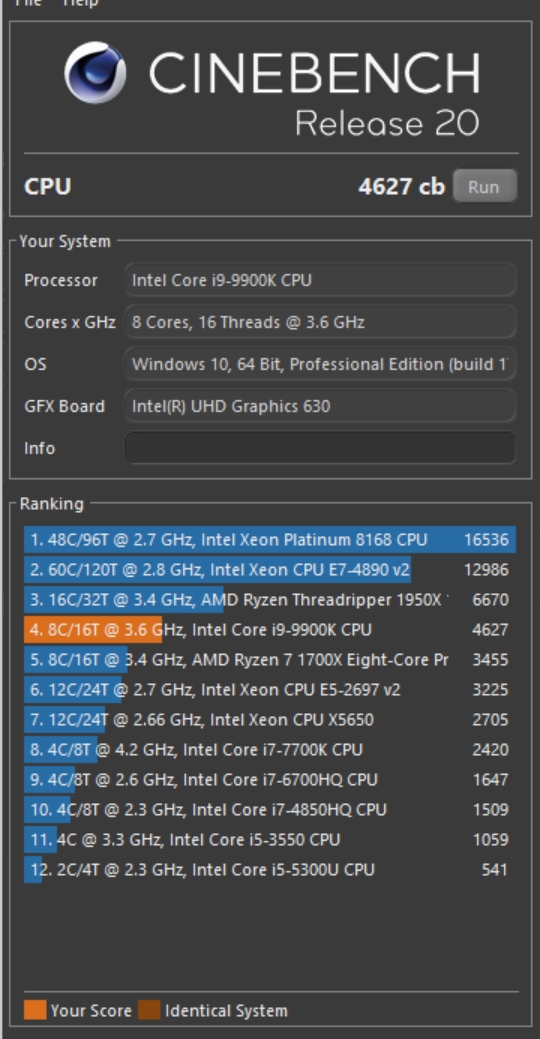This screenshot has width=540, height=1039.
Task: Click the OS field showing Windows 10
Action: (x=319, y=364)
